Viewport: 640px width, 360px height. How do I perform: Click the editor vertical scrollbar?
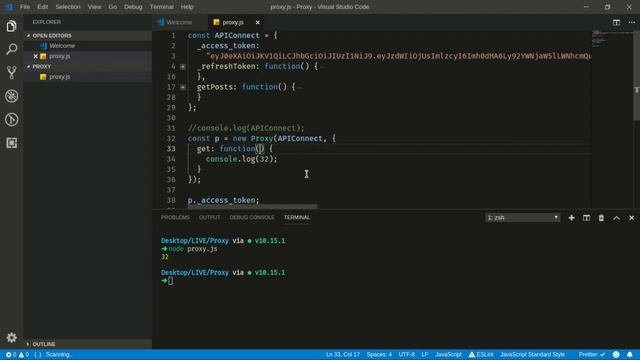636,76
